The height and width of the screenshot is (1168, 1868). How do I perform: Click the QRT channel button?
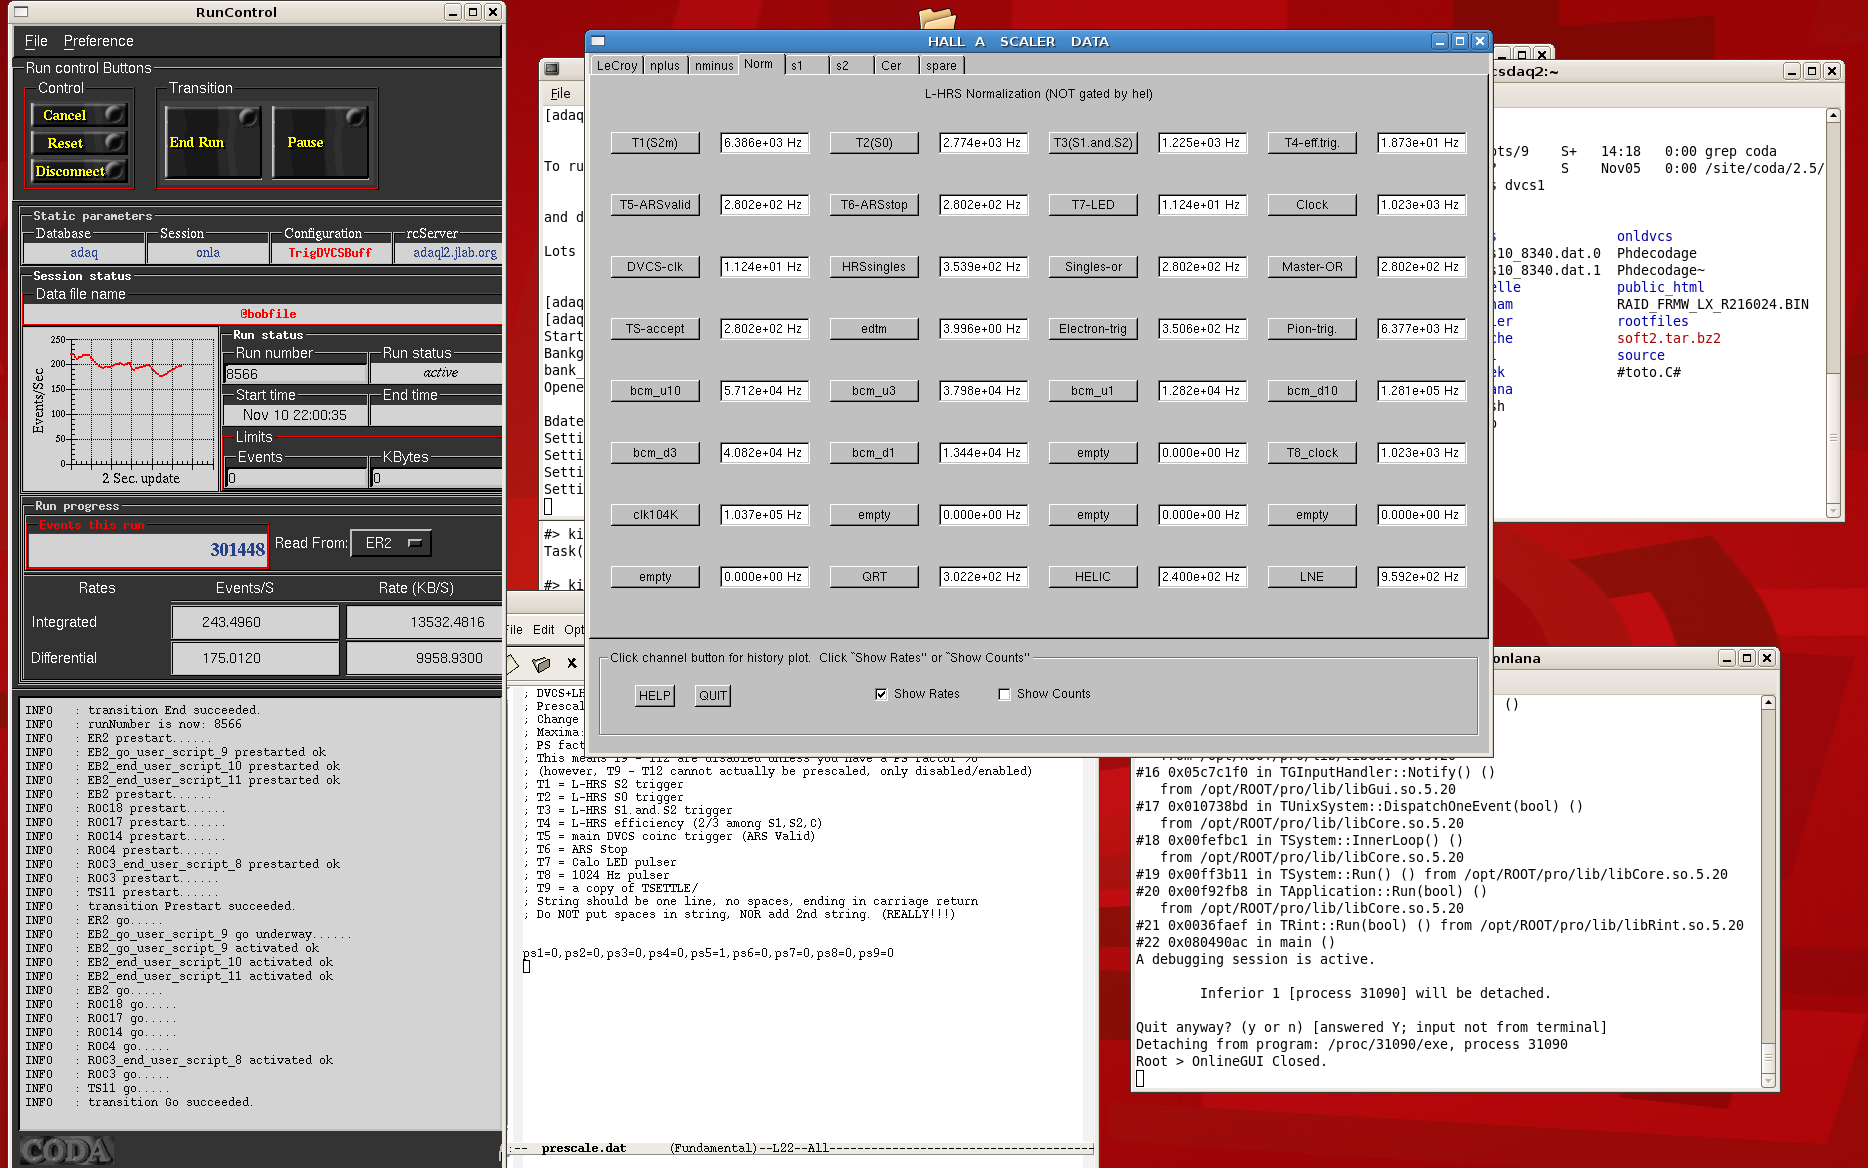point(874,577)
